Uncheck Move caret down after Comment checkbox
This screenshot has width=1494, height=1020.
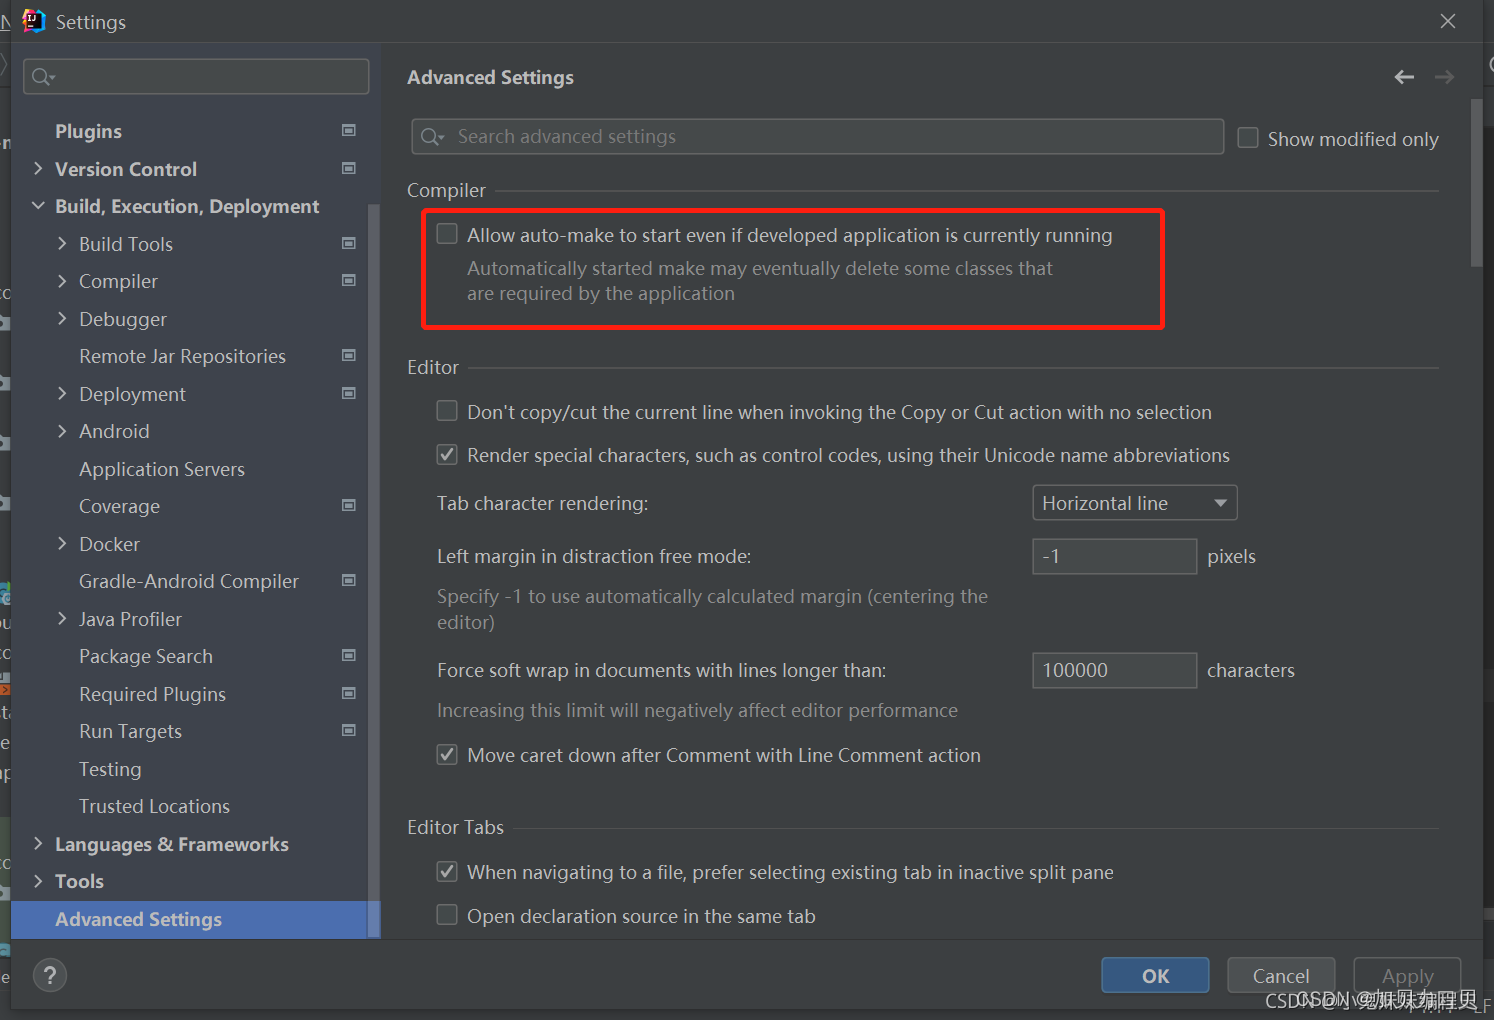(447, 755)
